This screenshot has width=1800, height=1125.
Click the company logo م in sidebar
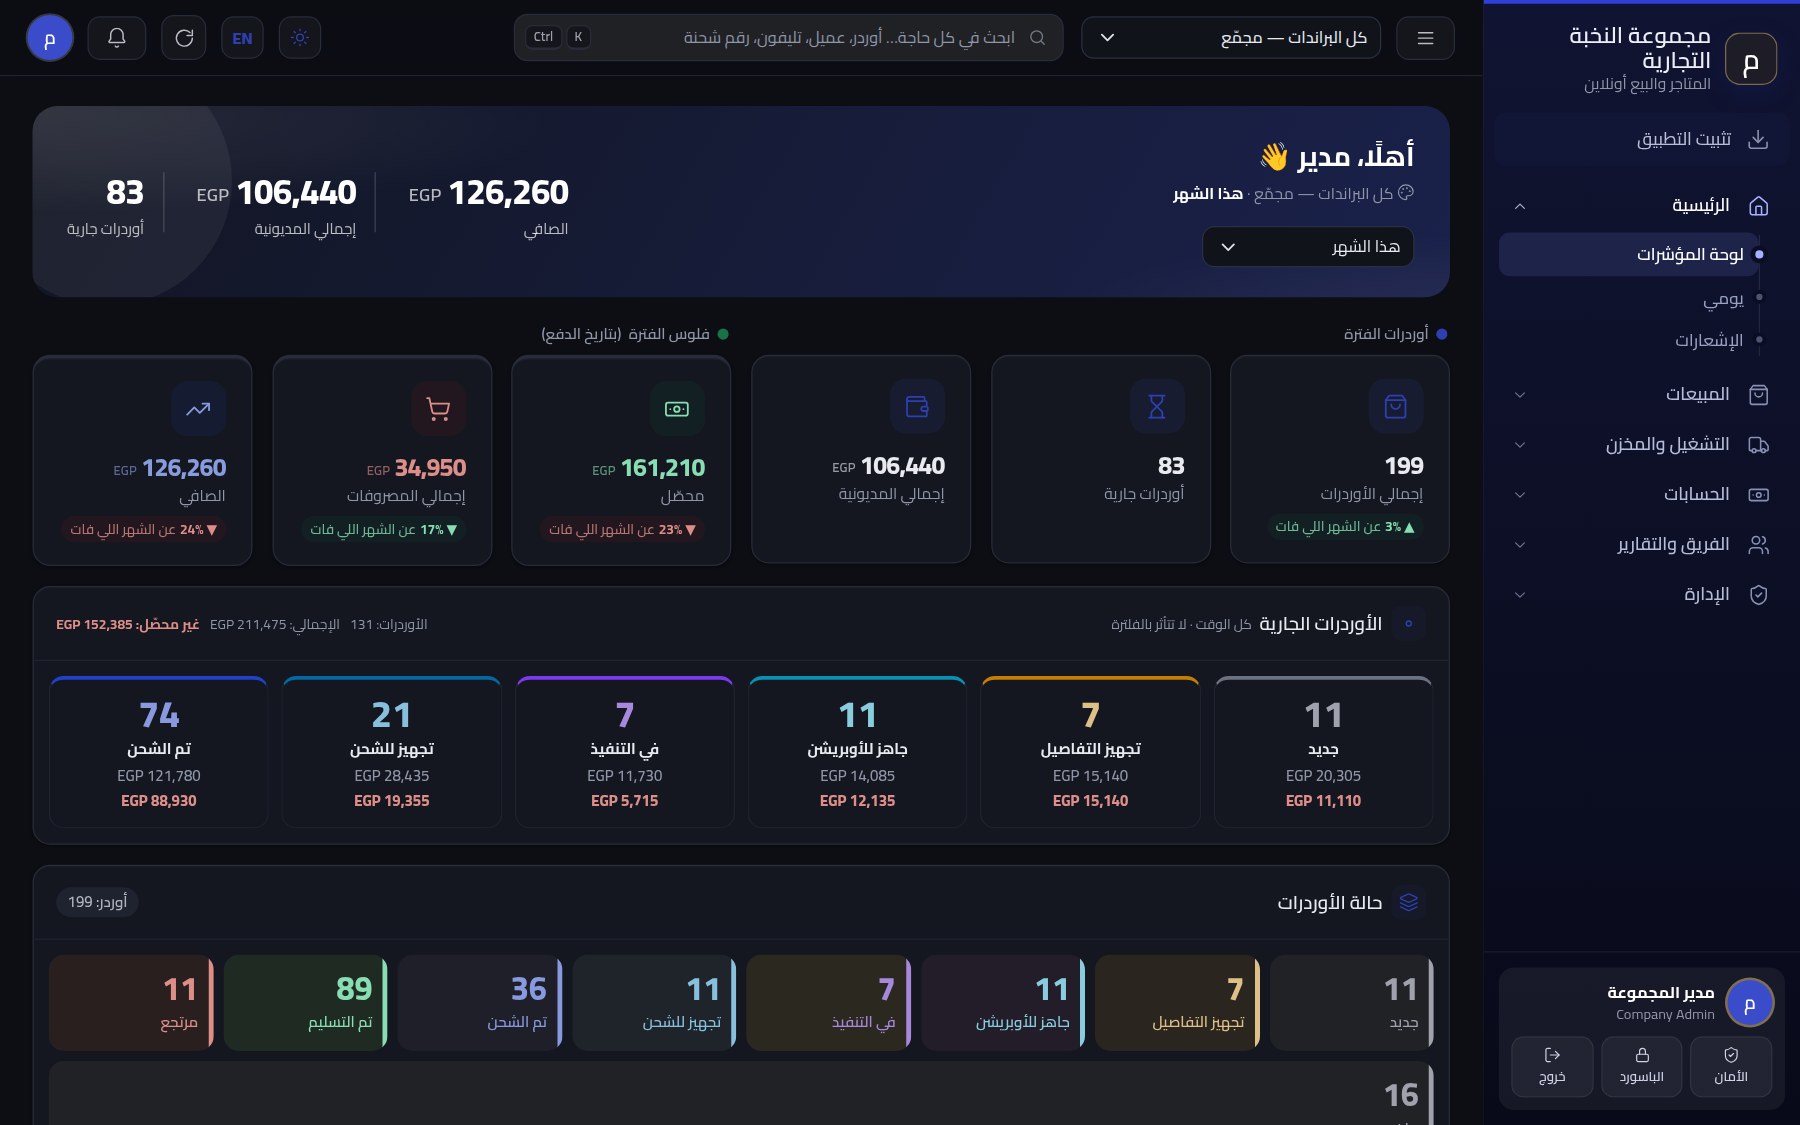point(1750,59)
